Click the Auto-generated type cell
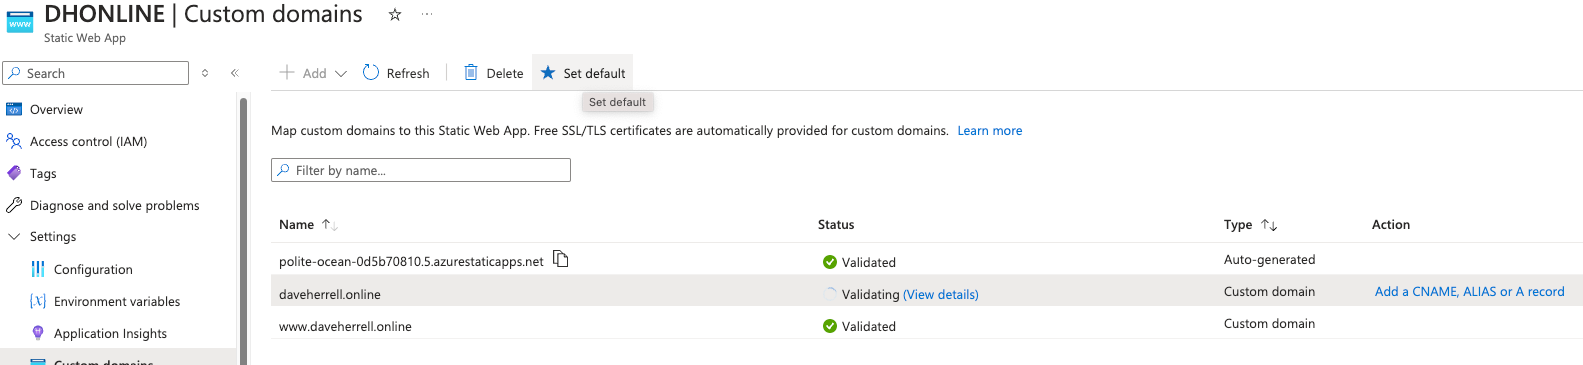The height and width of the screenshot is (365, 1583). pos(1269,259)
